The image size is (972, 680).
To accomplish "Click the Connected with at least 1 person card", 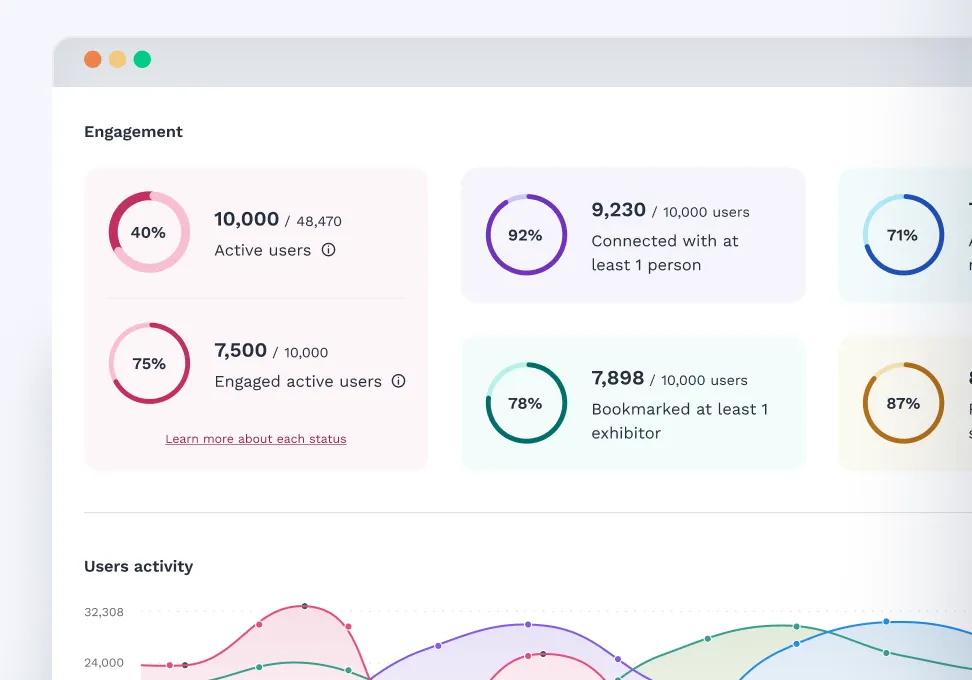I will tap(632, 234).
